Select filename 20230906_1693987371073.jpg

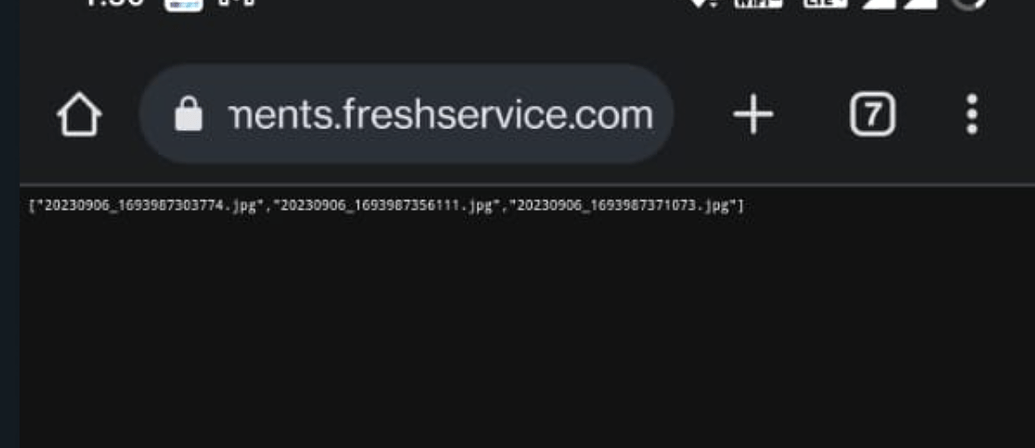coord(625,206)
